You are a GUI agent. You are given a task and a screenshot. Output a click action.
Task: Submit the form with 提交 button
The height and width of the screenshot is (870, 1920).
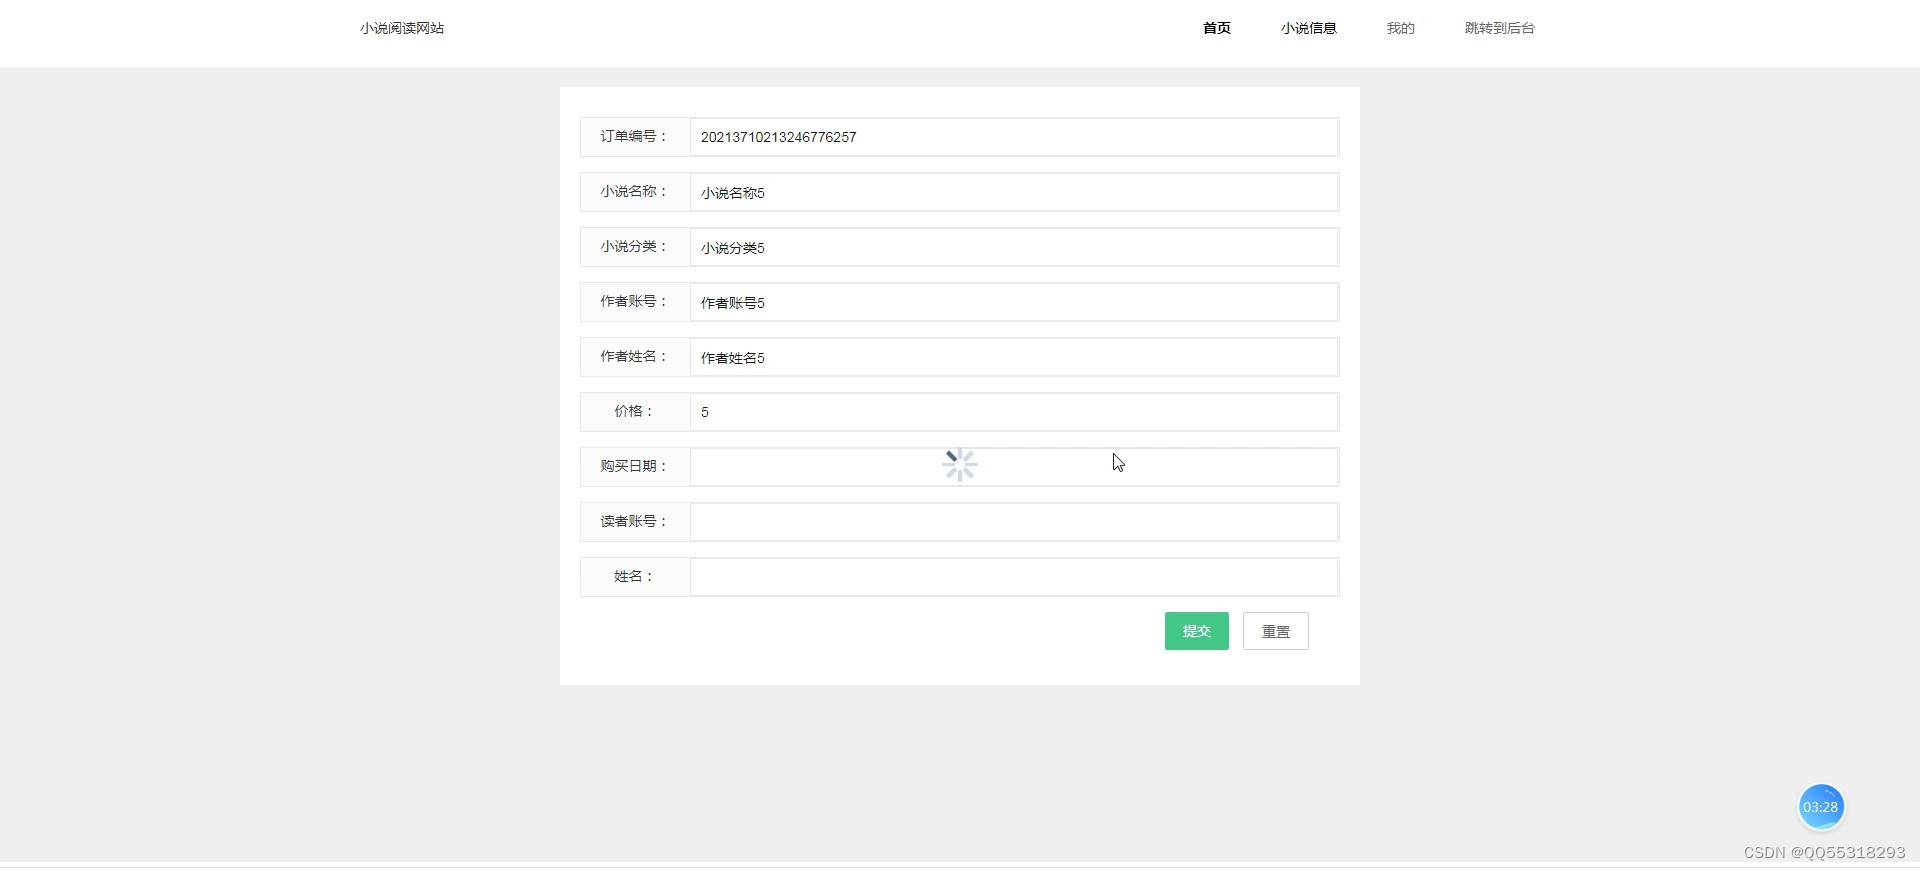(1196, 631)
